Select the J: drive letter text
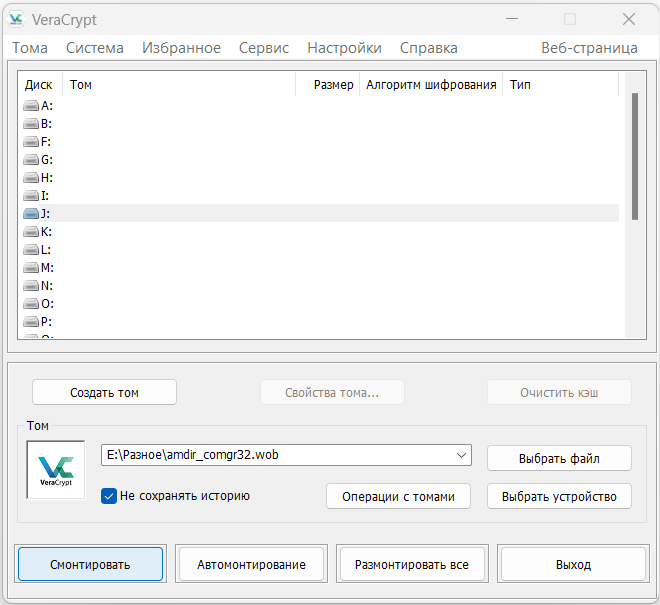 45,214
